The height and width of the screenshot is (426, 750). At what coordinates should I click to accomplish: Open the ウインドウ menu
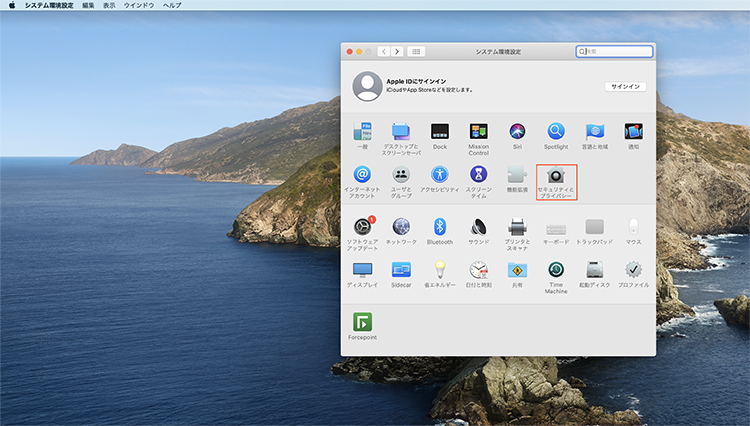tap(138, 5)
